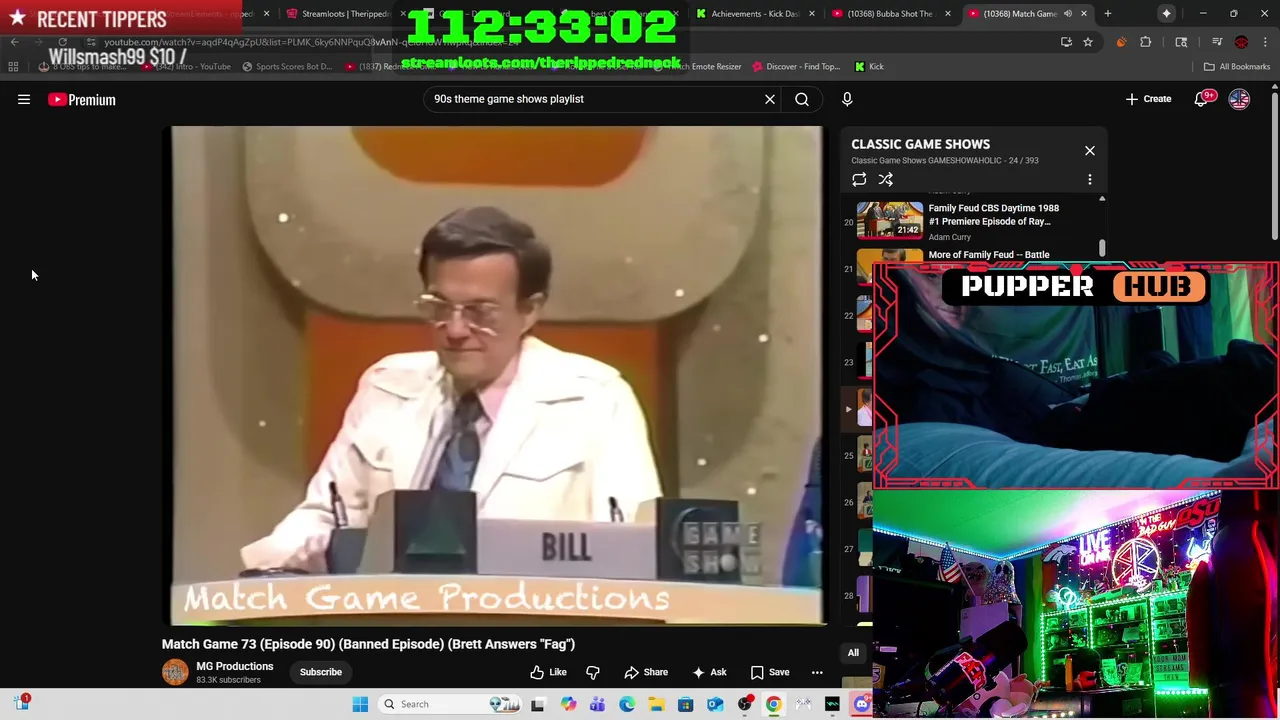This screenshot has height=720, width=1280.
Task: Save the video to a playlist
Action: click(x=769, y=672)
